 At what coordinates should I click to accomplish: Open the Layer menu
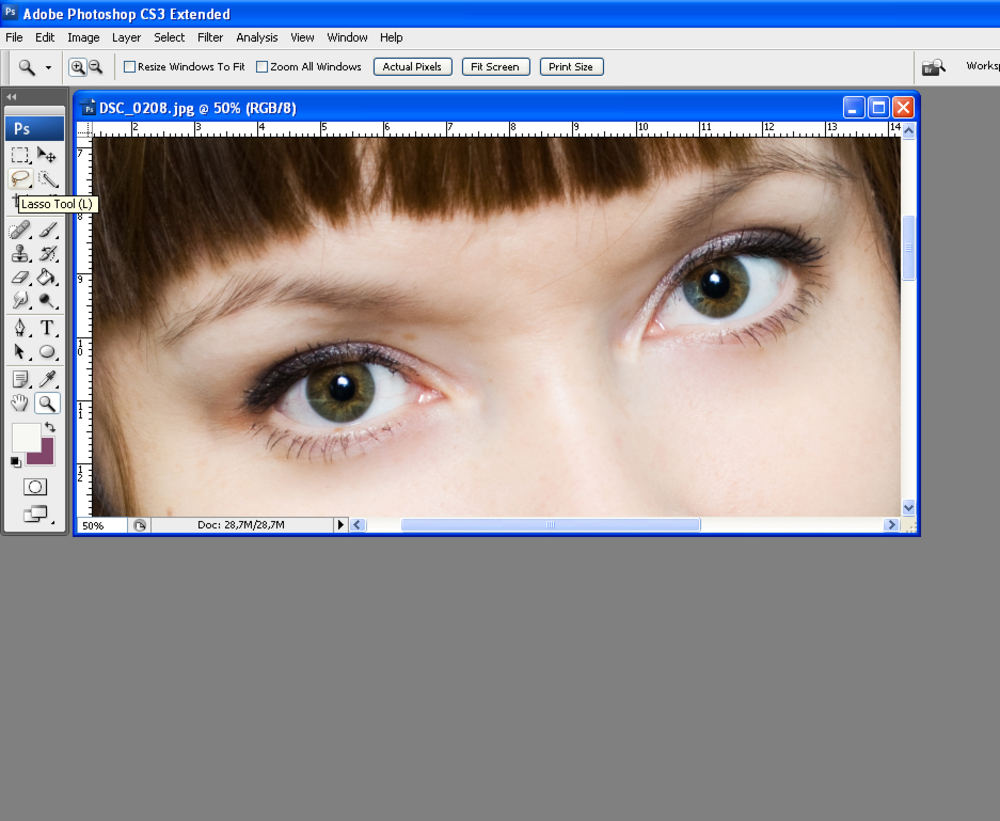[x=126, y=37]
